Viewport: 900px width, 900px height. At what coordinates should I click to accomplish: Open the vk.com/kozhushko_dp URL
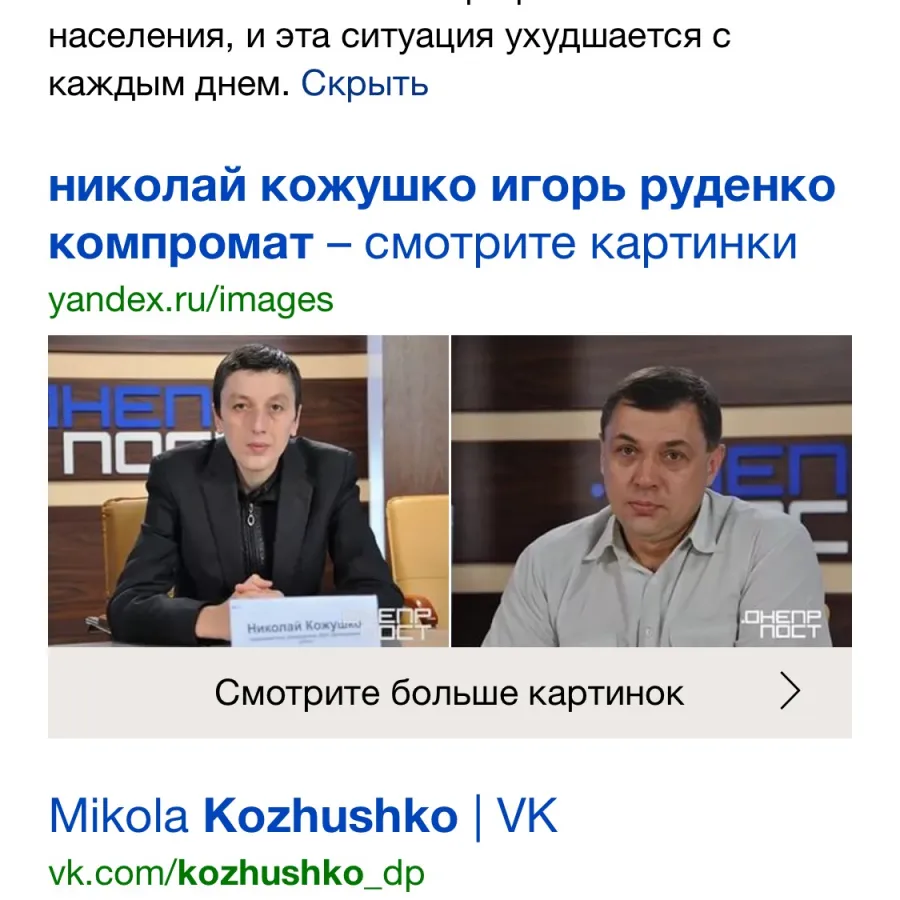(236, 873)
